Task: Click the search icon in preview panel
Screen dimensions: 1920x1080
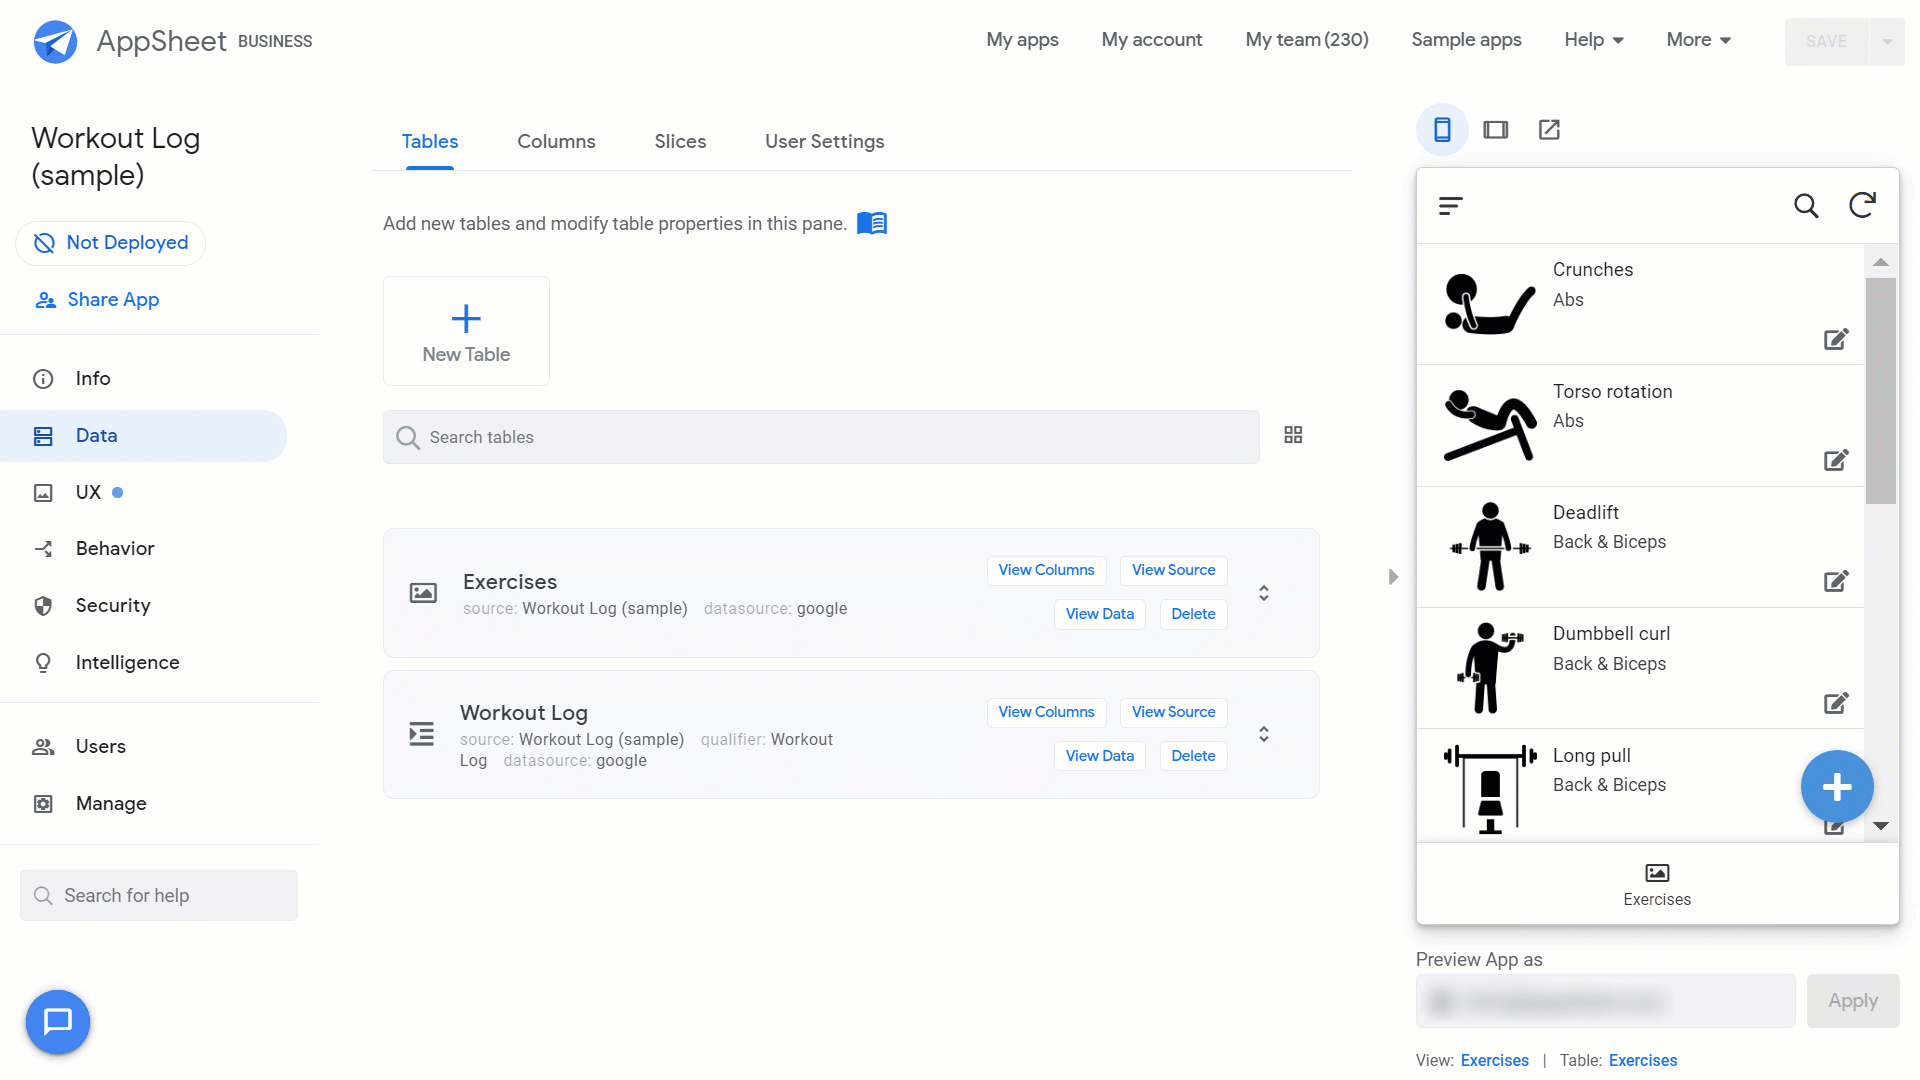Action: (1805, 204)
